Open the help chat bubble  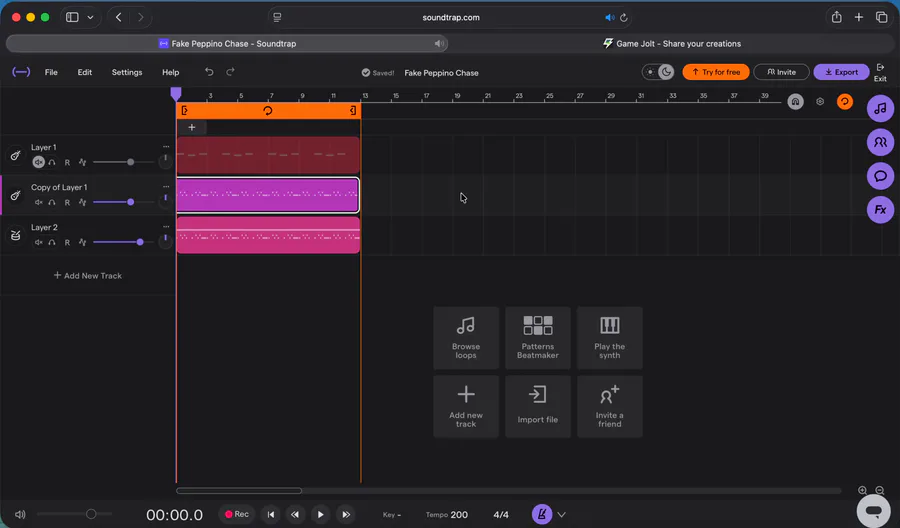coord(874,510)
